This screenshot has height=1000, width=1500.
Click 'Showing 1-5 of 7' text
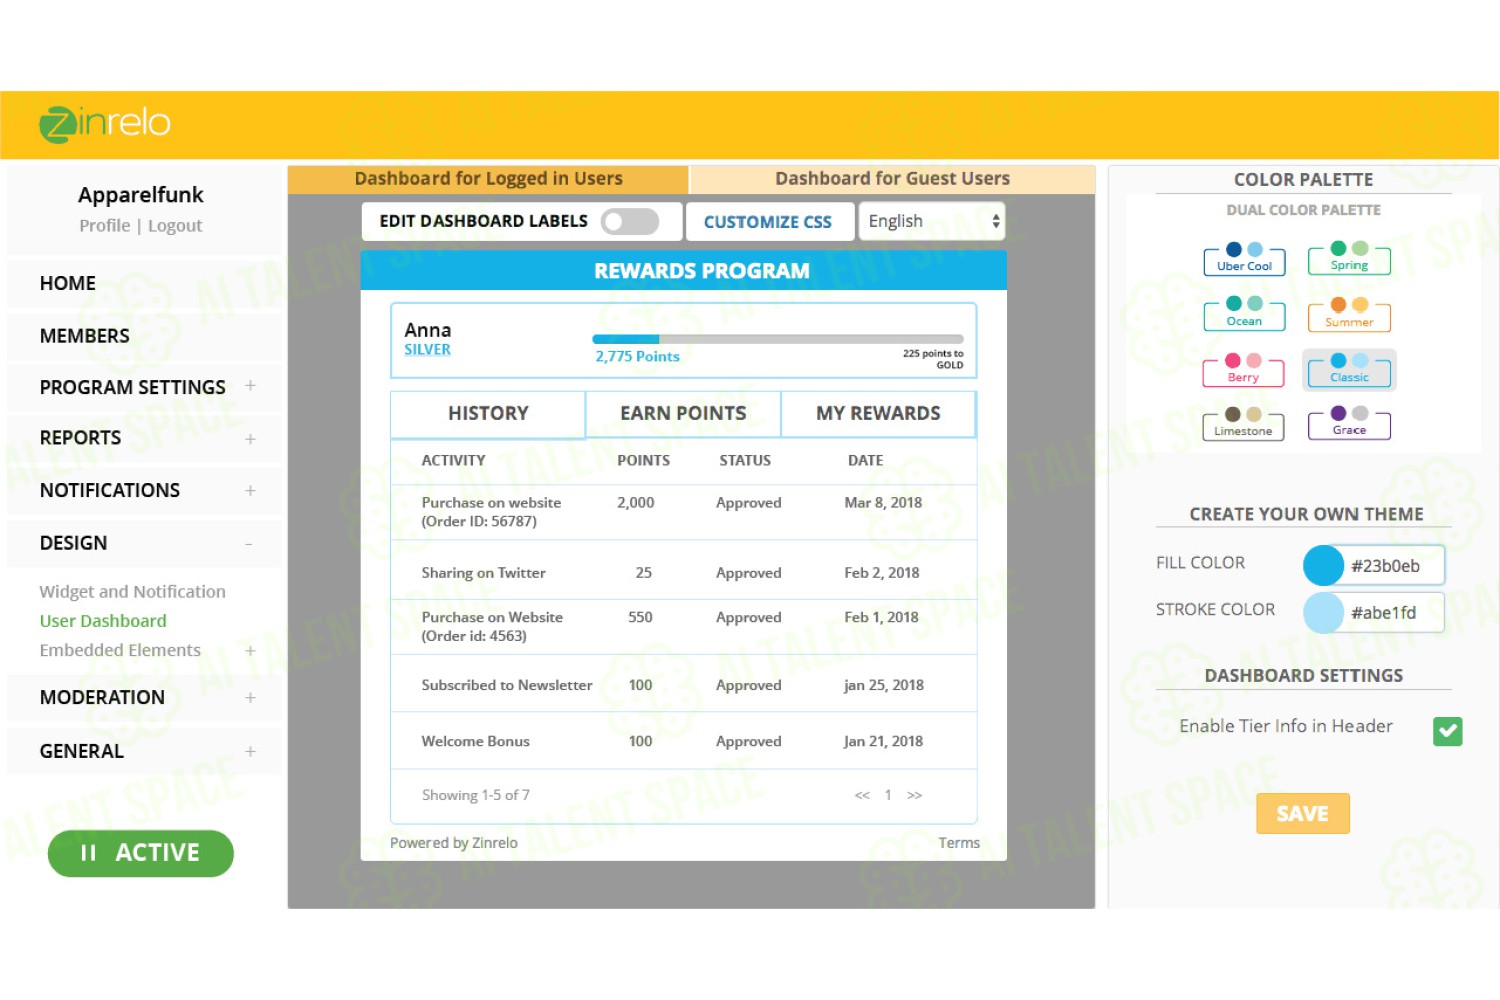coord(476,796)
